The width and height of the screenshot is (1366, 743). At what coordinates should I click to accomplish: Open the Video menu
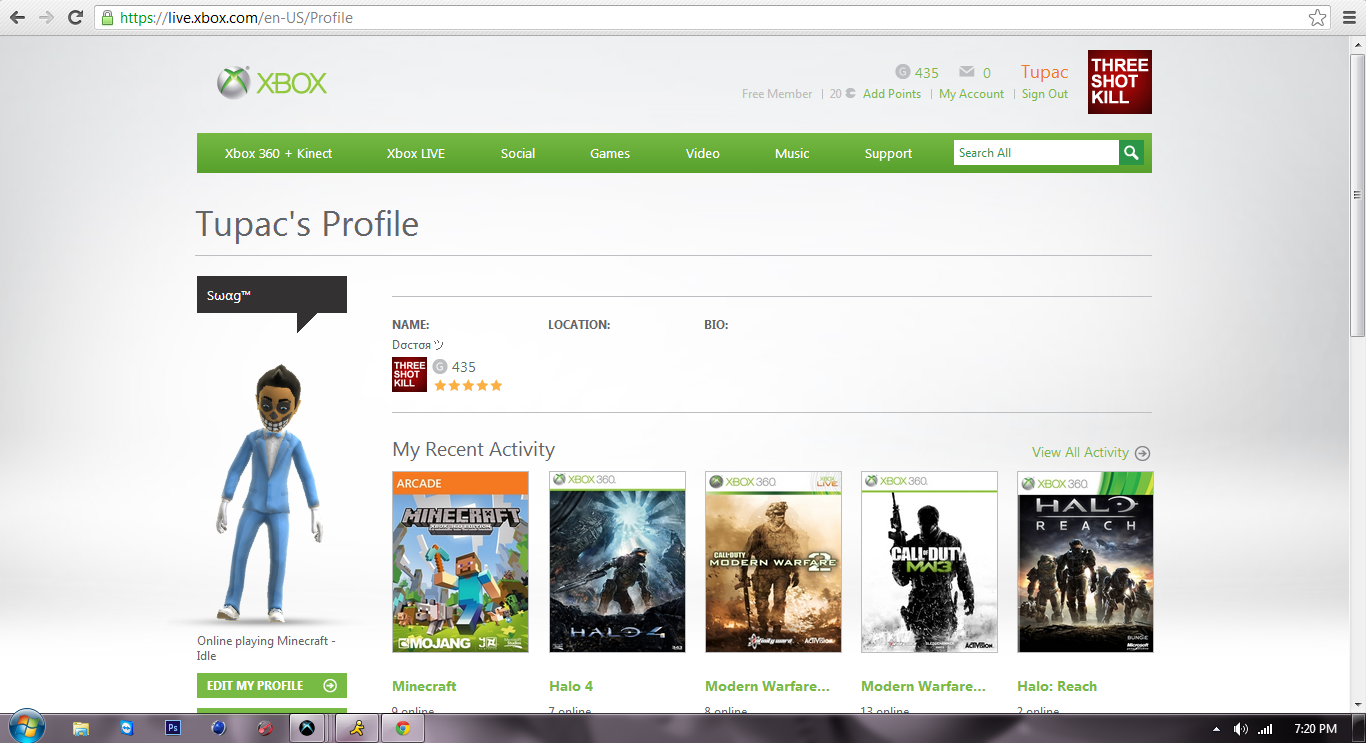point(703,153)
